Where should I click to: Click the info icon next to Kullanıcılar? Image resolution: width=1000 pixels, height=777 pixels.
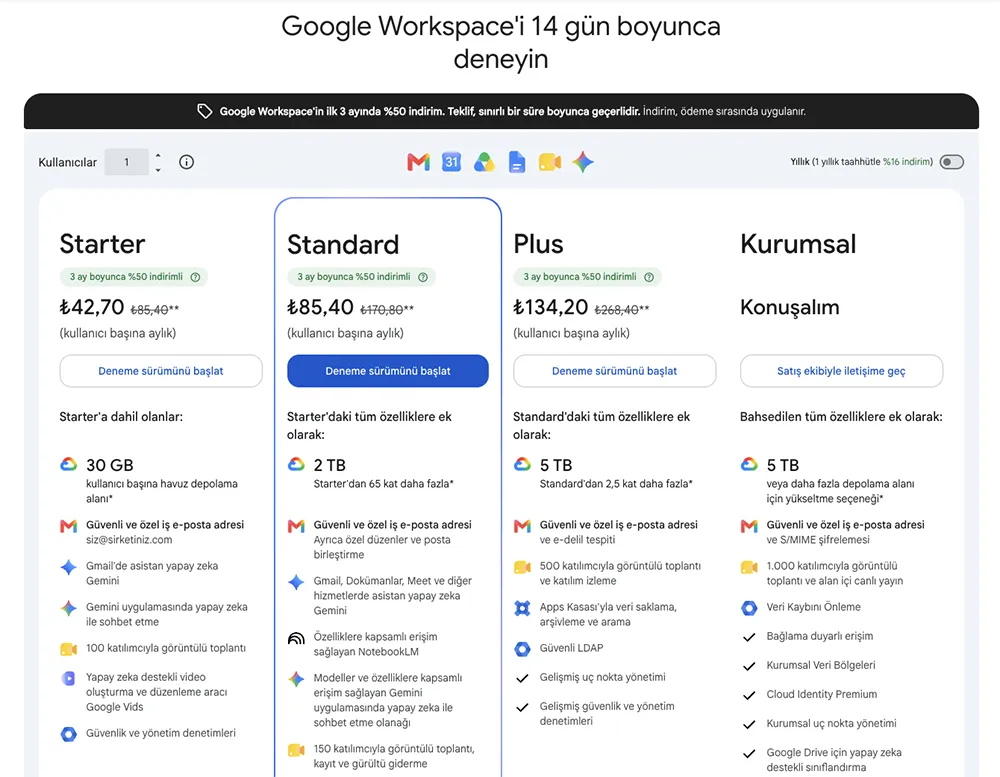[186, 162]
